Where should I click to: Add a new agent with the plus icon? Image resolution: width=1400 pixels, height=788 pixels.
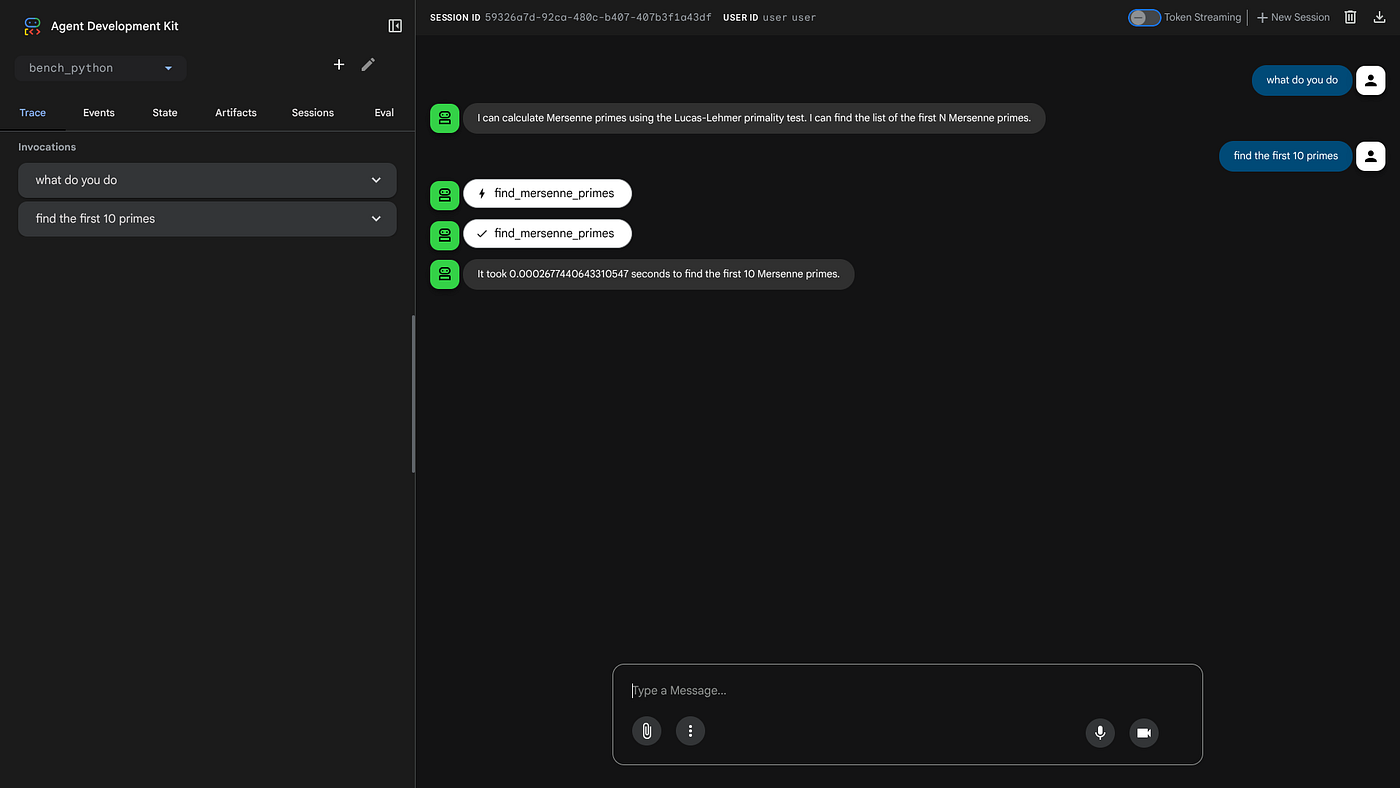click(339, 64)
